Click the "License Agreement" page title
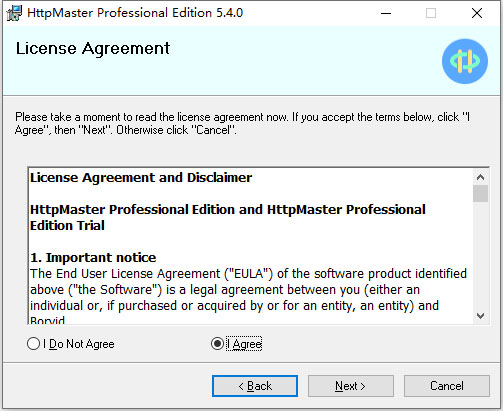The height and width of the screenshot is (411, 503). pos(93,48)
